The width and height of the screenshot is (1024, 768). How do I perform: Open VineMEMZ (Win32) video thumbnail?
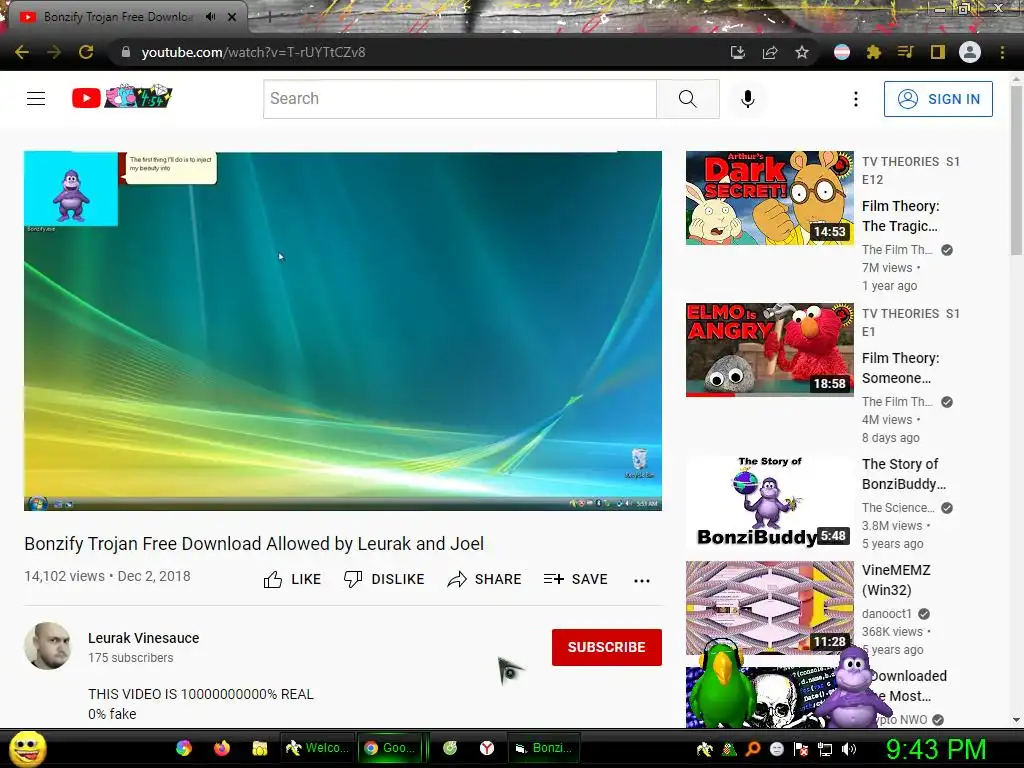(x=769, y=607)
